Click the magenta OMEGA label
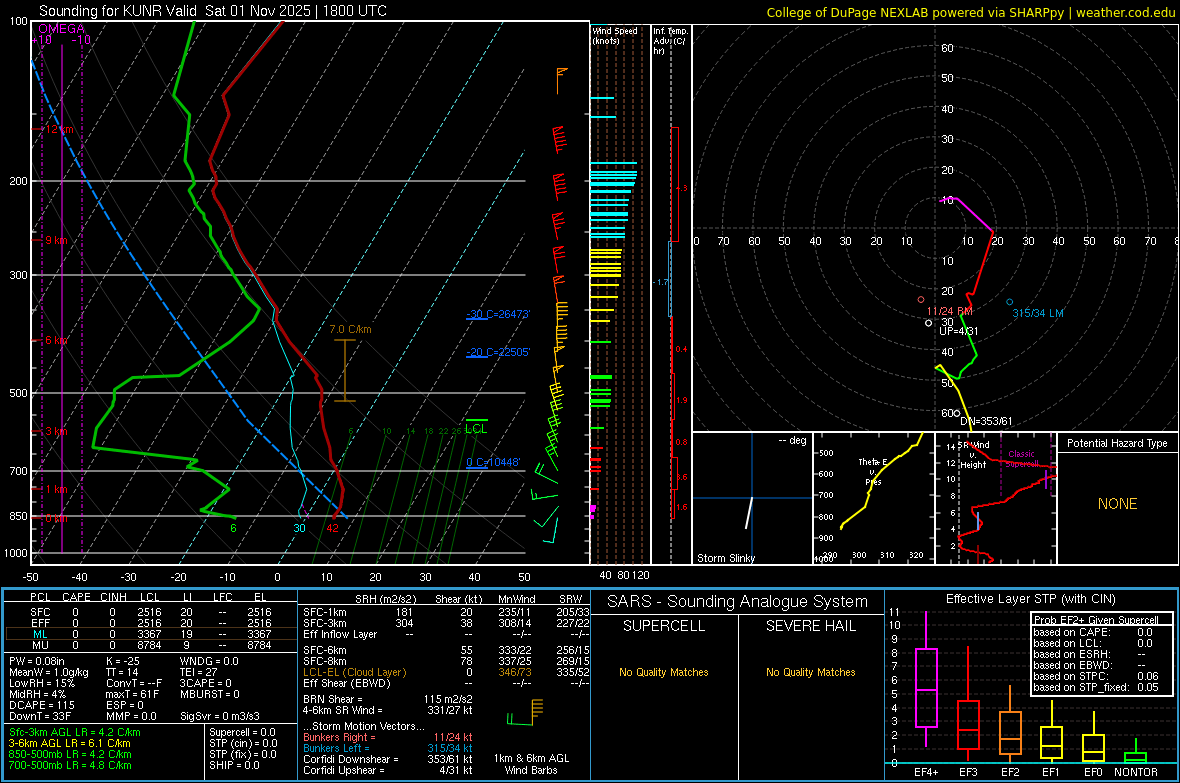The width and height of the screenshot is (1180, 783). [62, 29]
